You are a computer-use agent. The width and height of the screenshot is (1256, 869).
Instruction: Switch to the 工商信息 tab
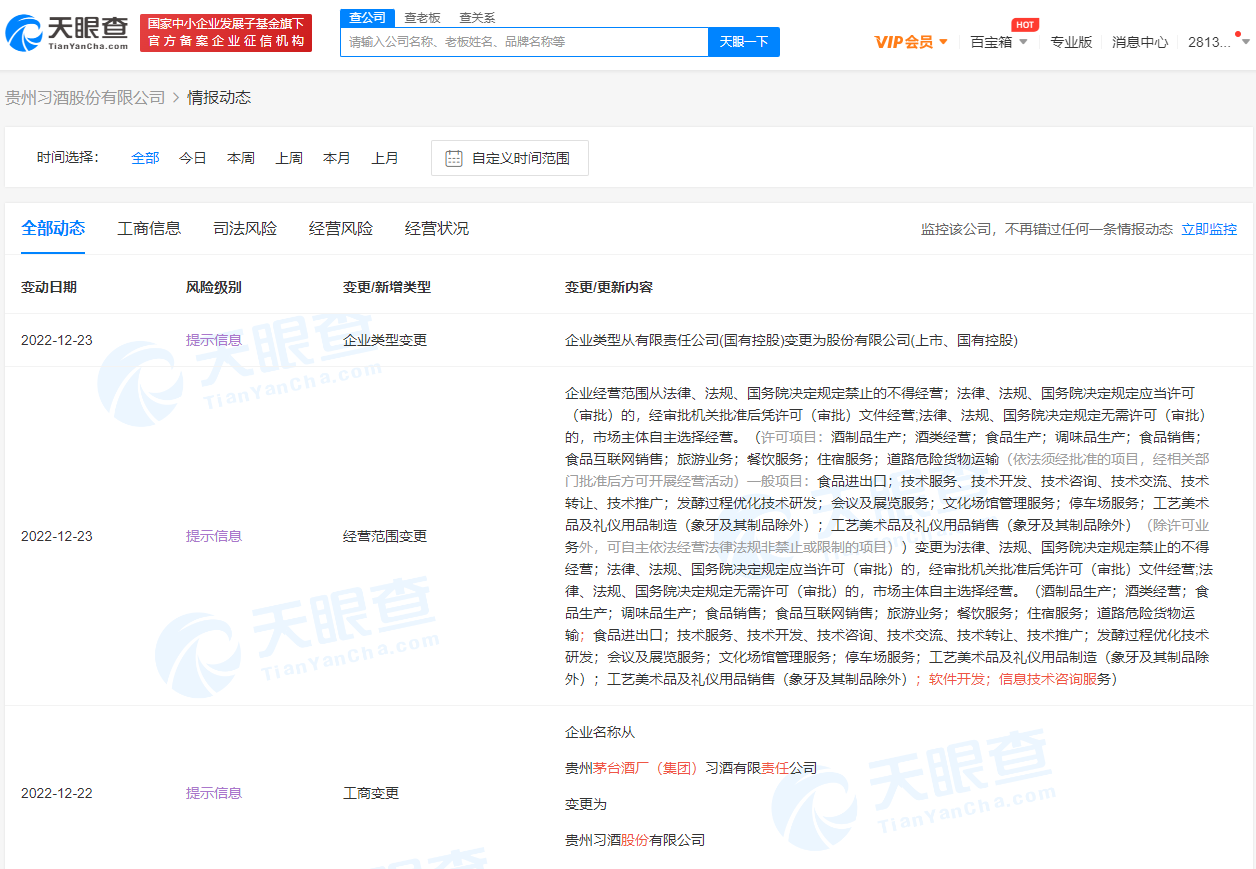point(149,228)
